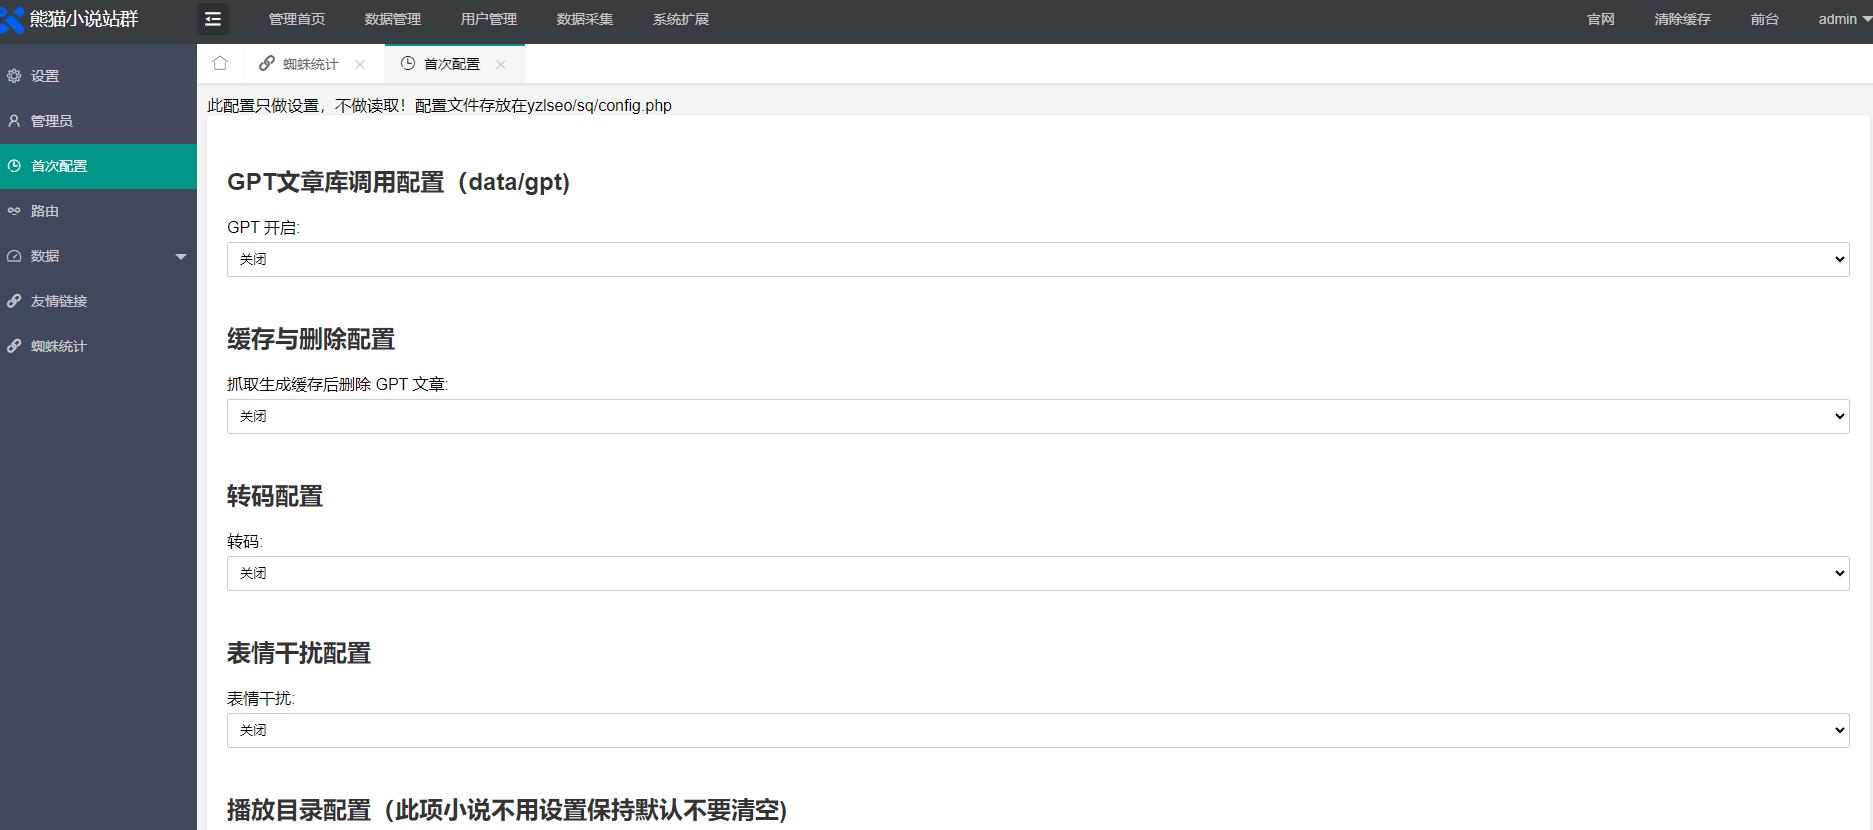The width and height of the screenshot is (1873, 830).
Task: Open 用户管理 in top menu
Action: tap(489, 19)
